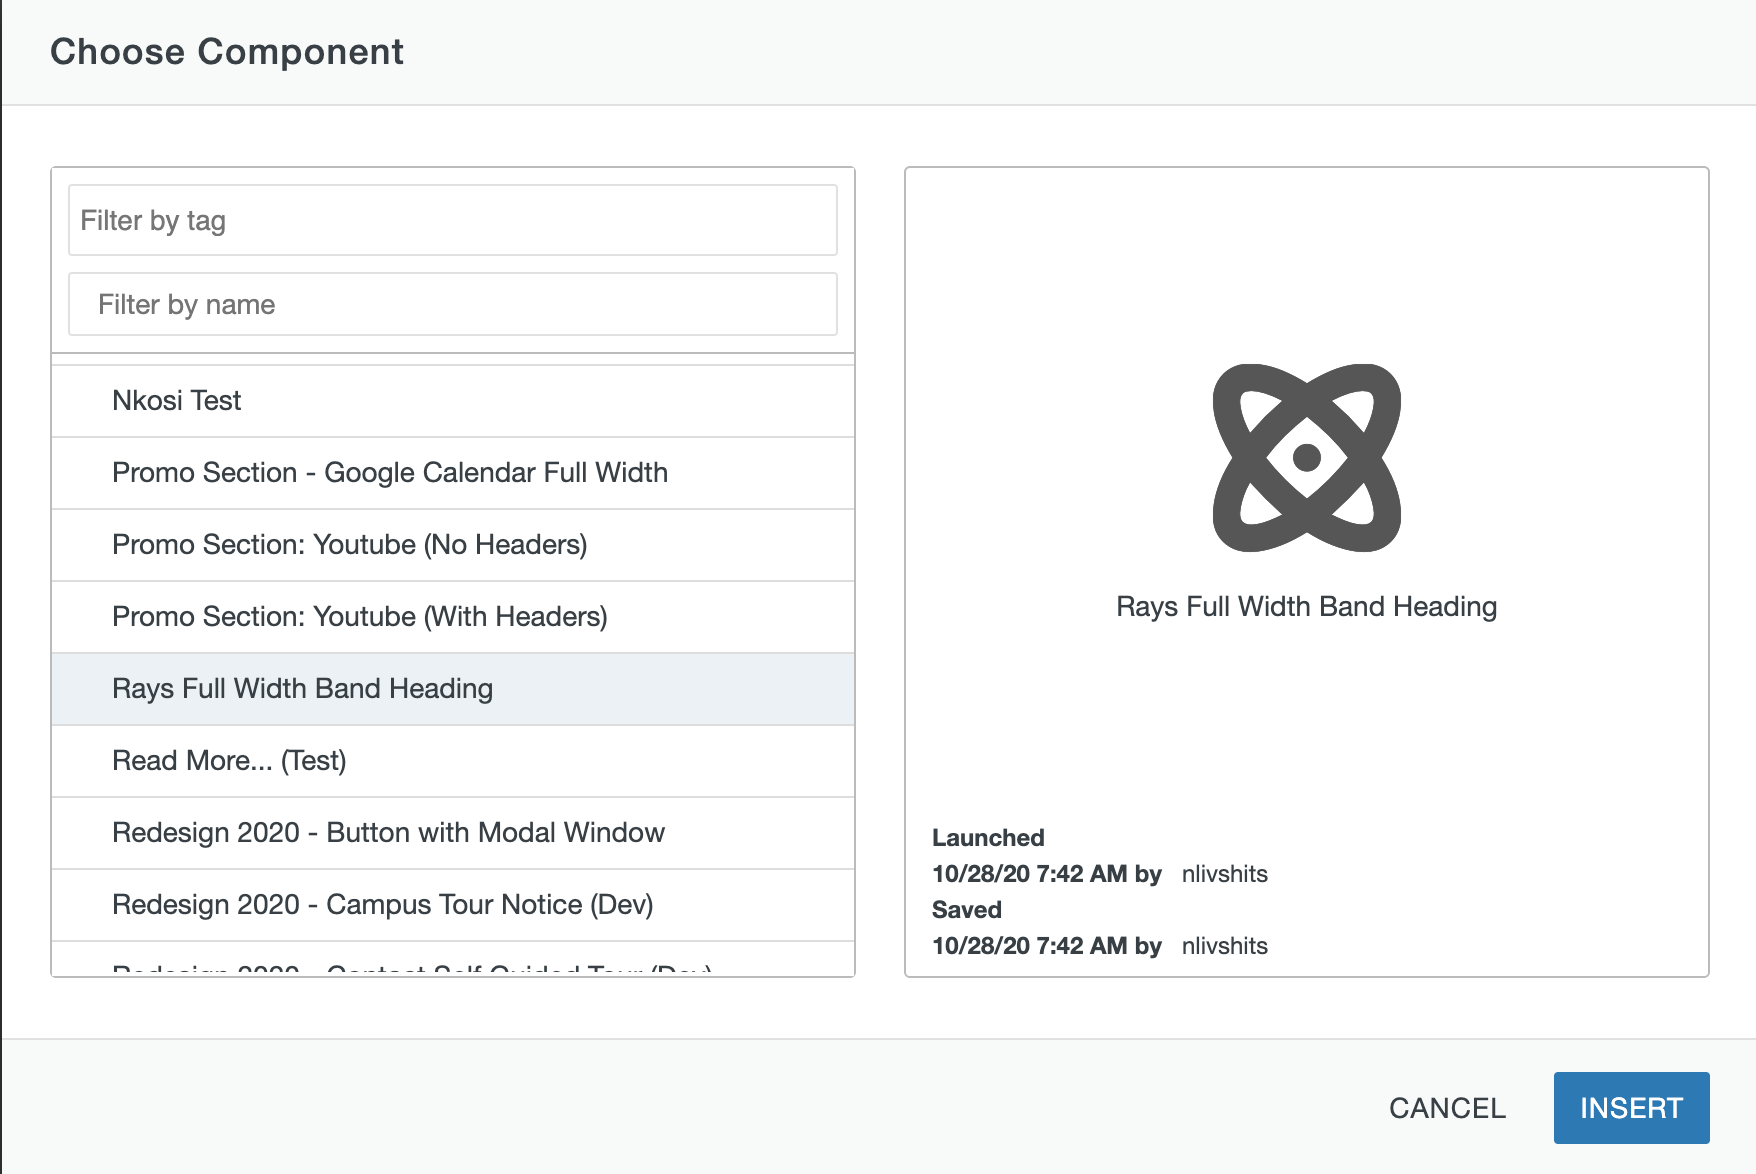1756x1174 pixels.
Task: Click the preview title under the atom icon
Action: [x=1306, y=607]
